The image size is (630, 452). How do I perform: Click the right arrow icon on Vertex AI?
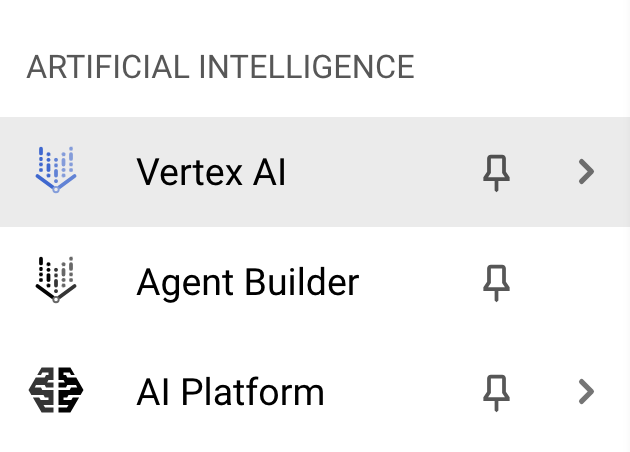pos(587,172)
